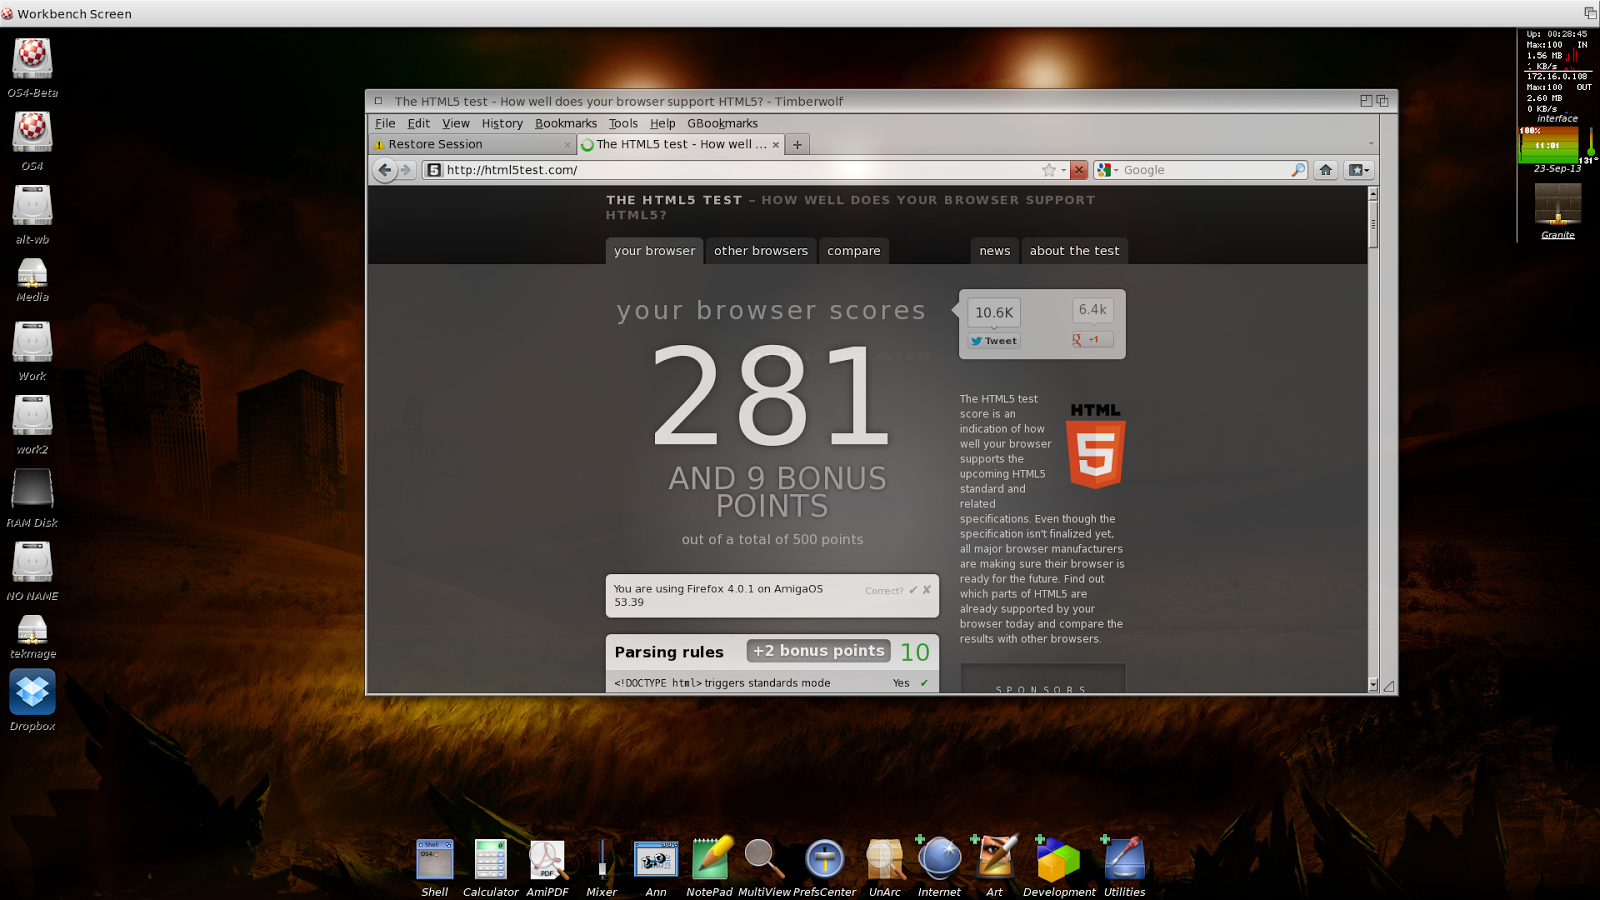This screenshot has height=900, width=1600.
Task: Open the 'compare' page tab
Action: click(854, 251)
